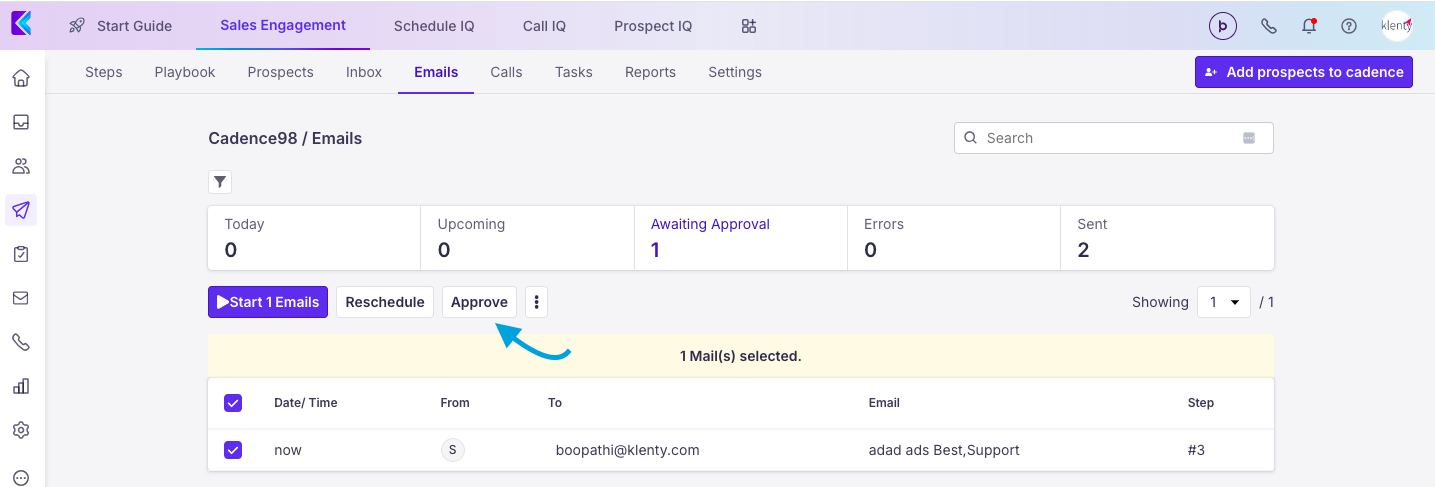Viewport: 1435px width, 487px height.
Task: Open the Schedule IQ tab
Action: [434, 26]
